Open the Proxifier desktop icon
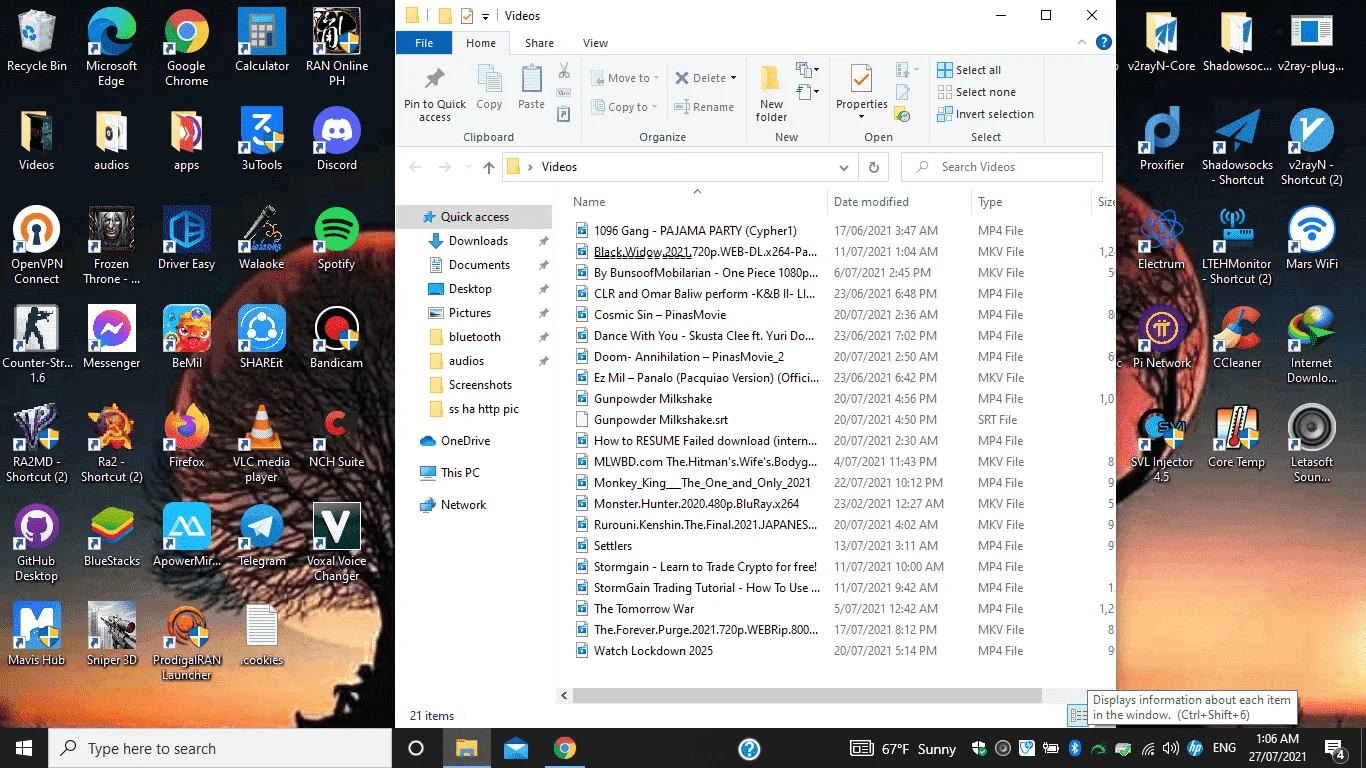The width and height of the screenshot is (1366, 768). tap(1162, 140)
